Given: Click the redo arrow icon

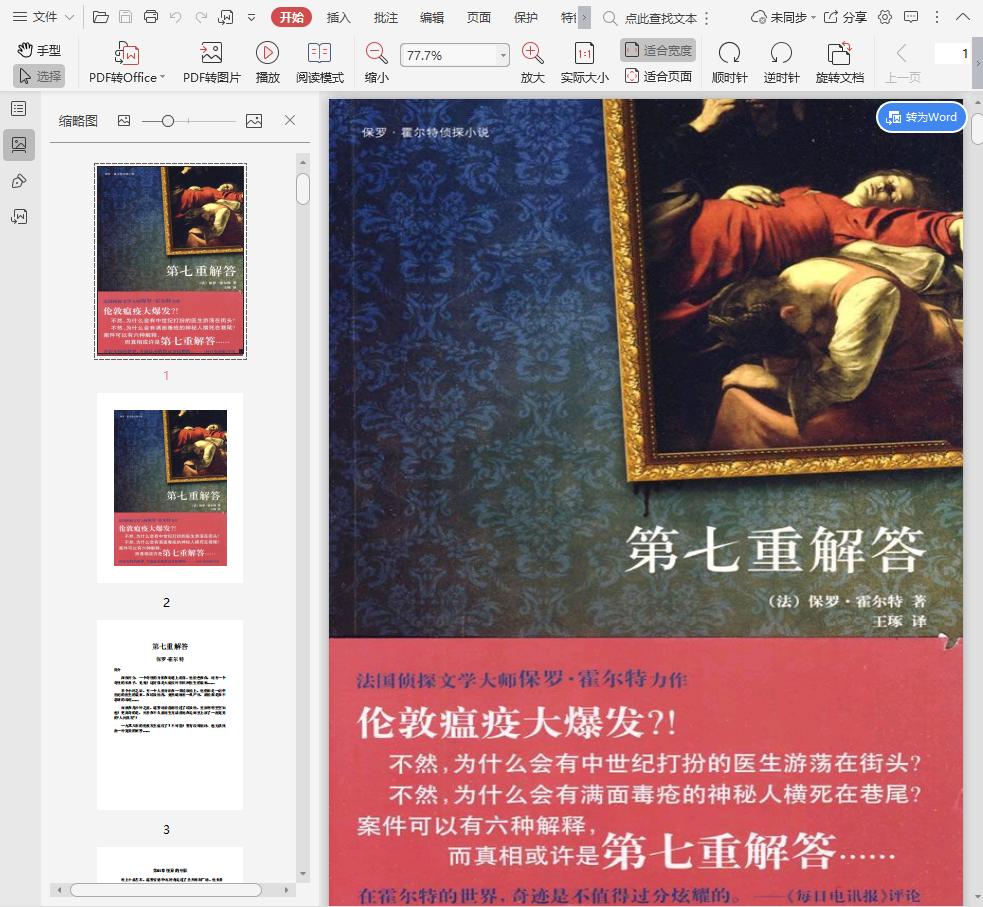Looking at the screenshot, I should tap(201, 17).
